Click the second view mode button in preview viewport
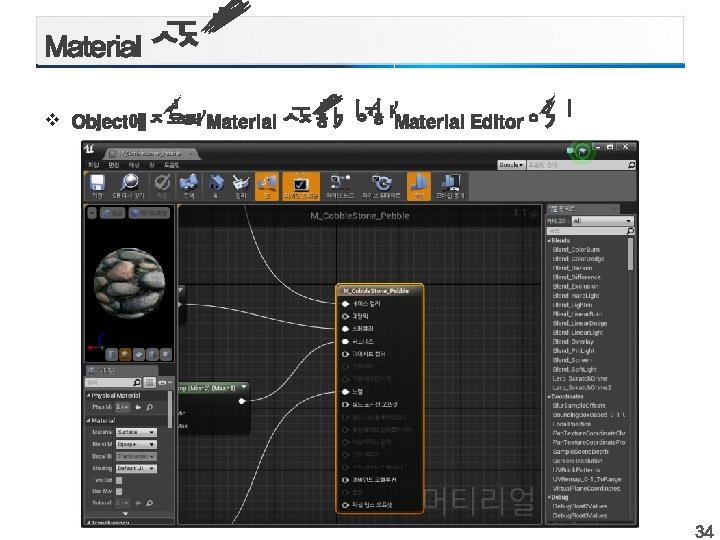 [149, 213]
